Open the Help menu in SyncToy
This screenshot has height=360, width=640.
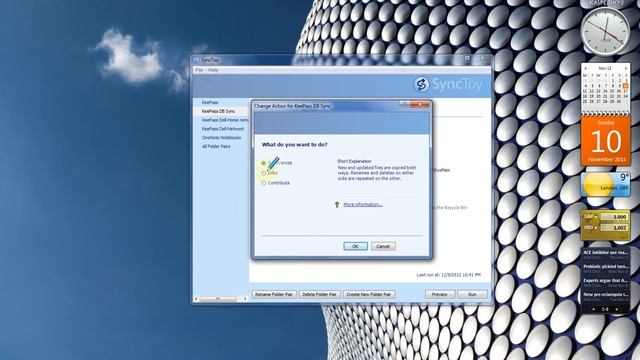[213, 70]
